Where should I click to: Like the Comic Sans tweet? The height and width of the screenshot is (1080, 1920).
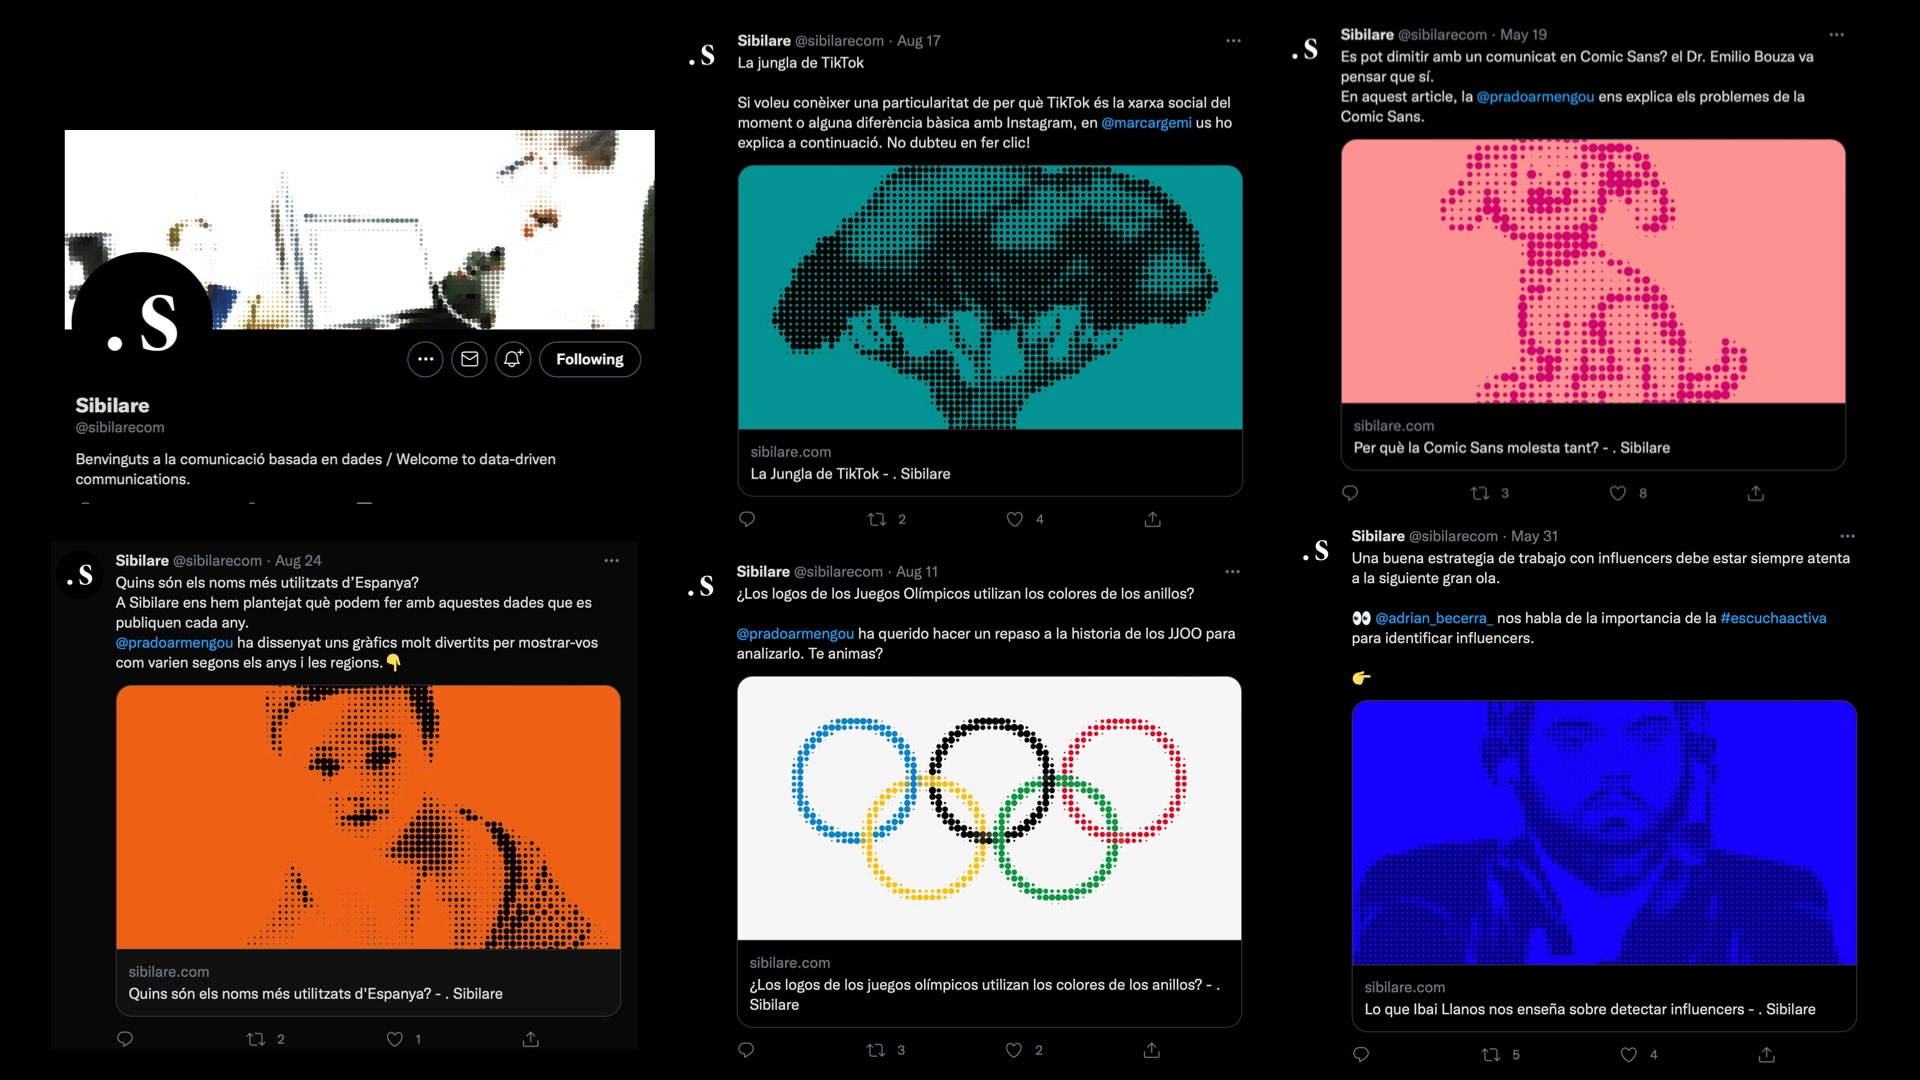(1618, 493)
